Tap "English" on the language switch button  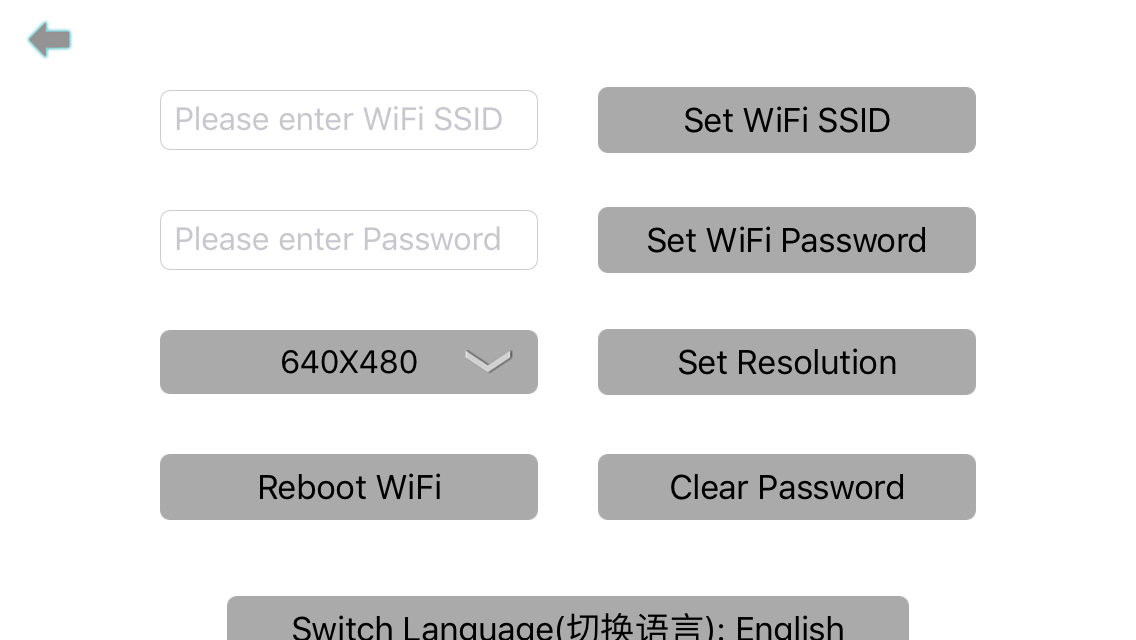(790, 627)
